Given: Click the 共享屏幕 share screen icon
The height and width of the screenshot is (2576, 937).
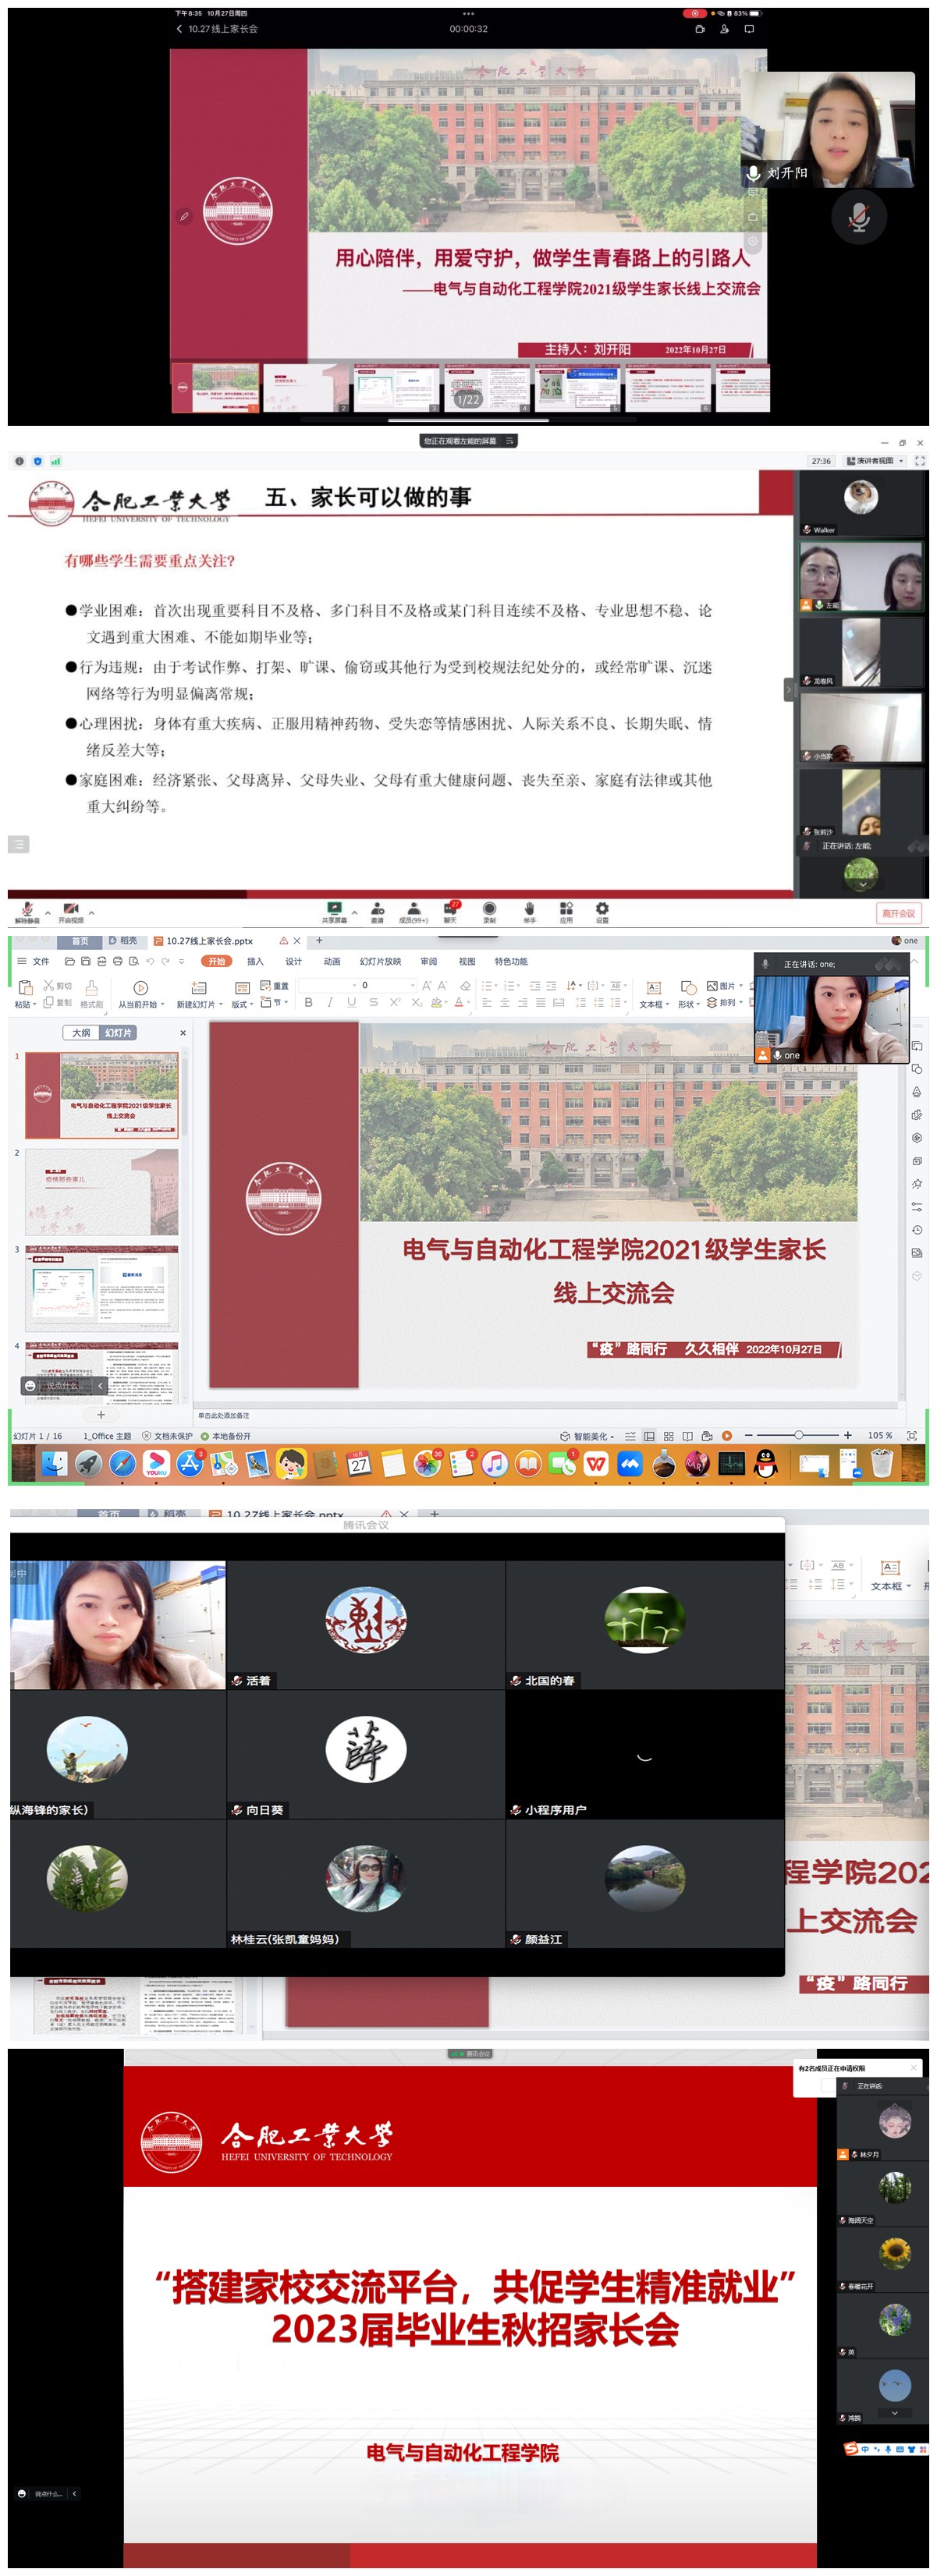Looking at the screenshot, I should pyautogui.click(x=334, y=910).
